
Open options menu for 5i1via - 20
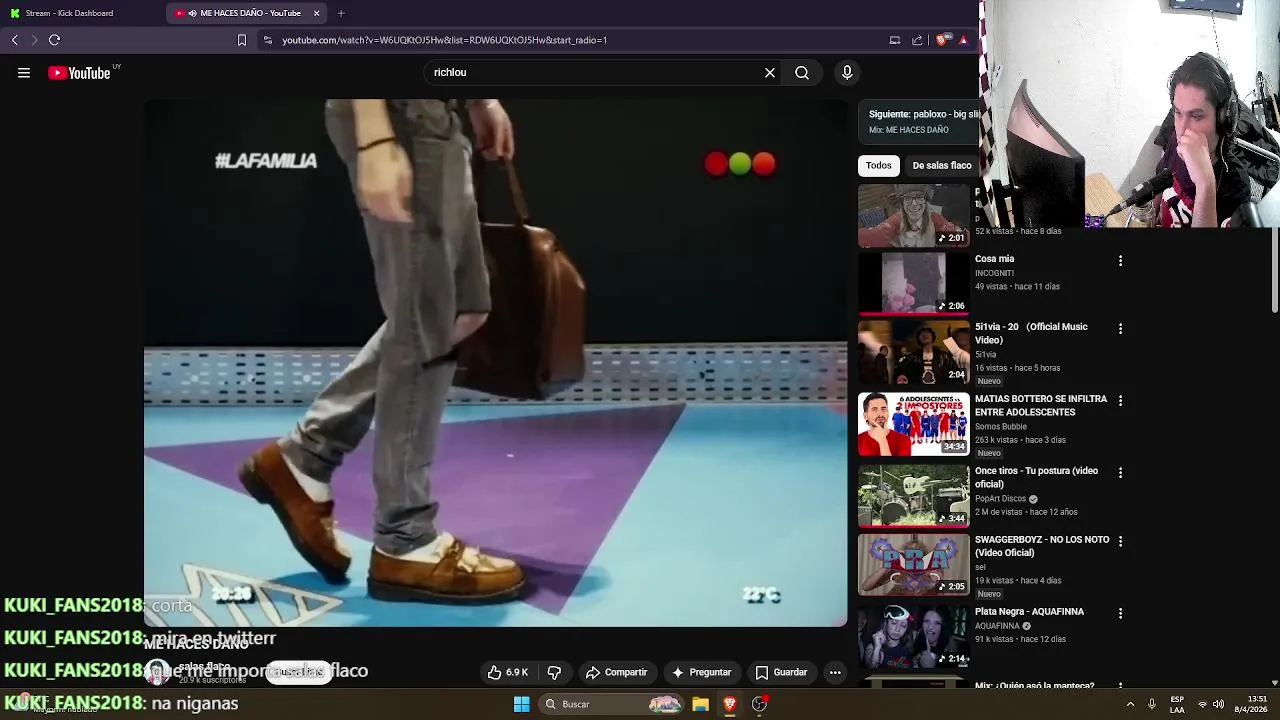1120,329
